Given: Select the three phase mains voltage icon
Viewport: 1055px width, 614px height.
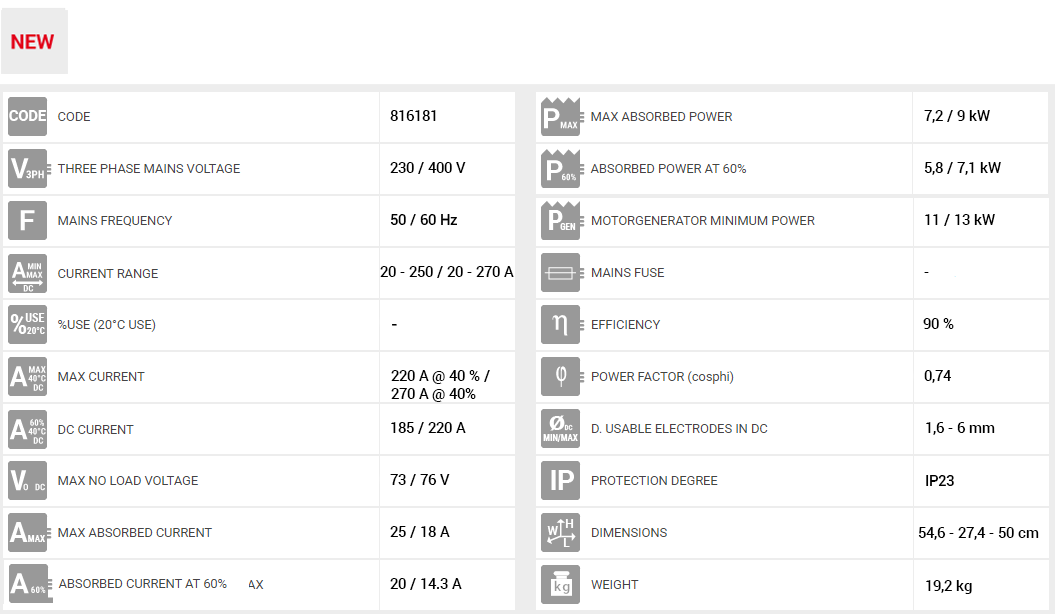Looking at the screenshot, I should point(28,168).
